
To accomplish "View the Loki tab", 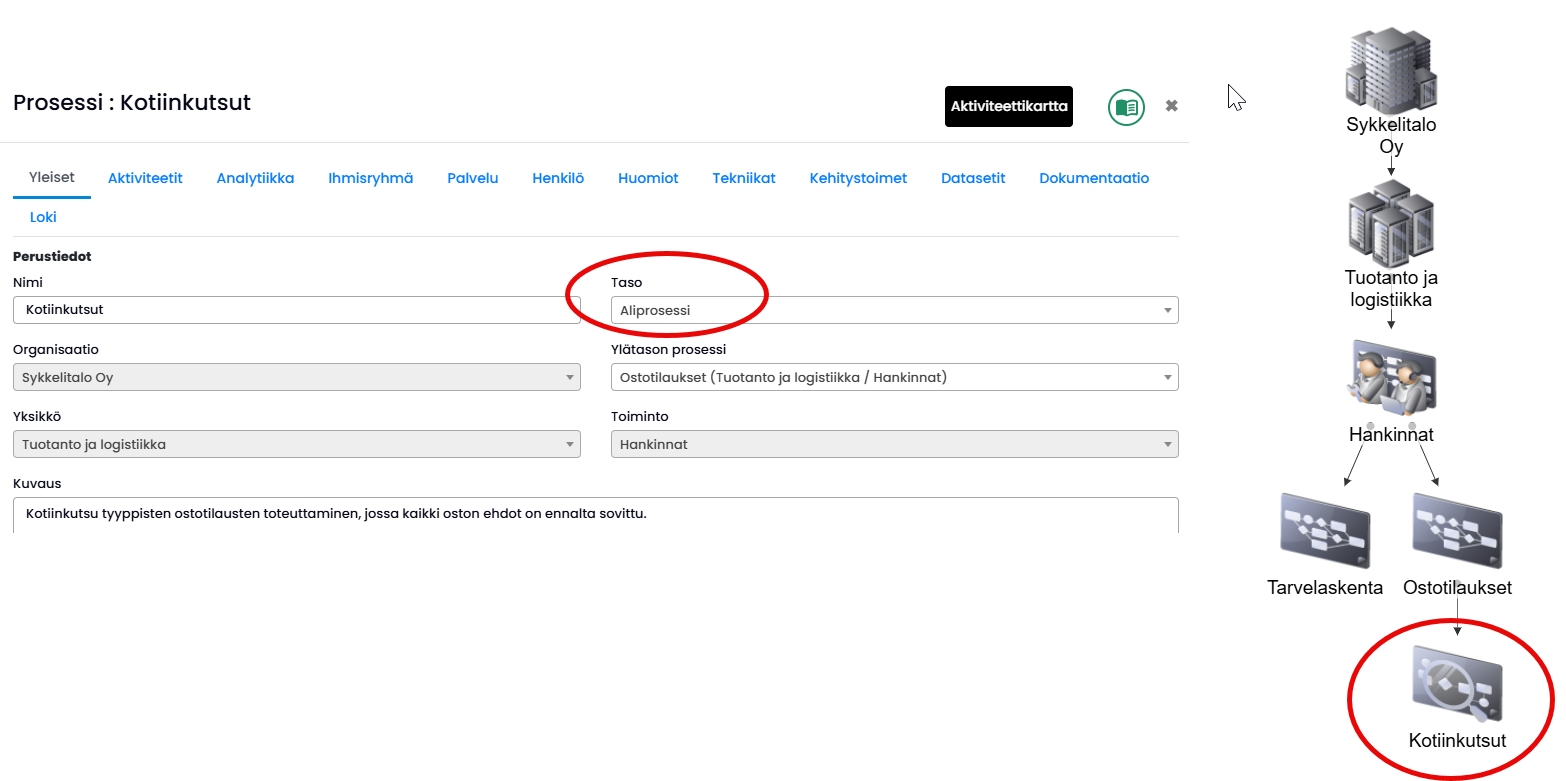I will [43, 217].
